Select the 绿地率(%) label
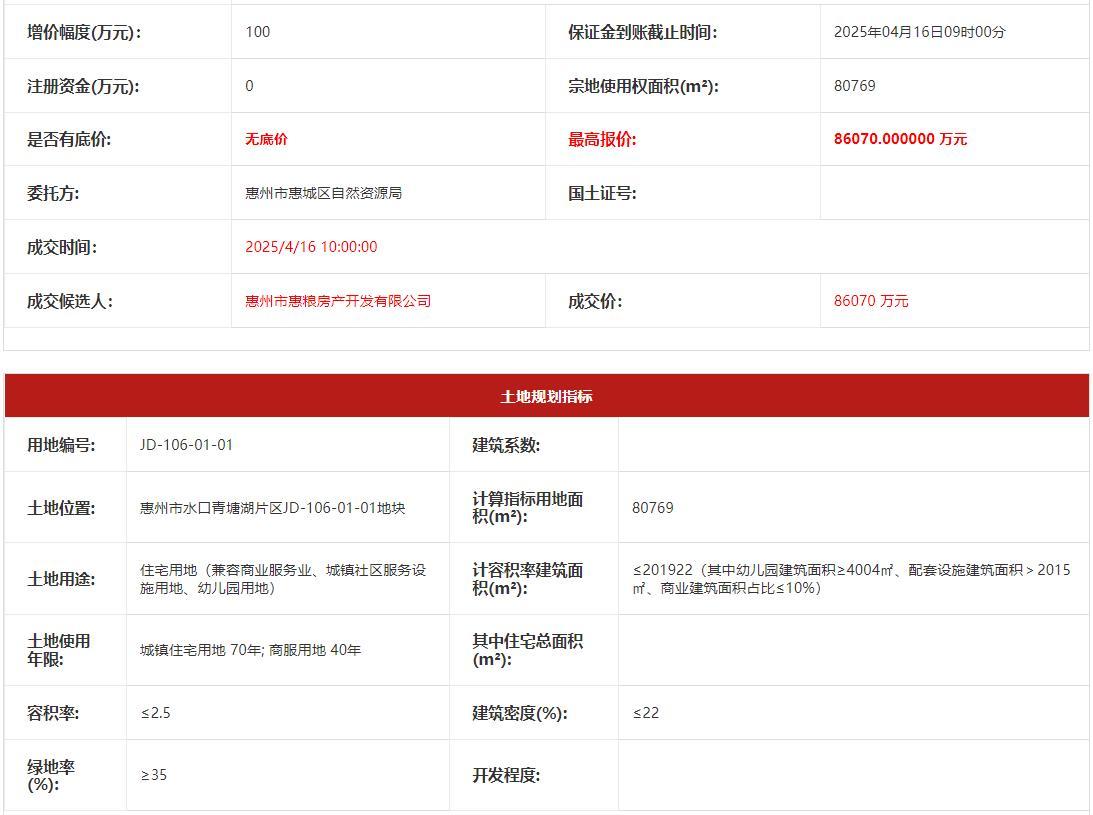Screen dimensions: 1093x815 [x=51, y=776]
